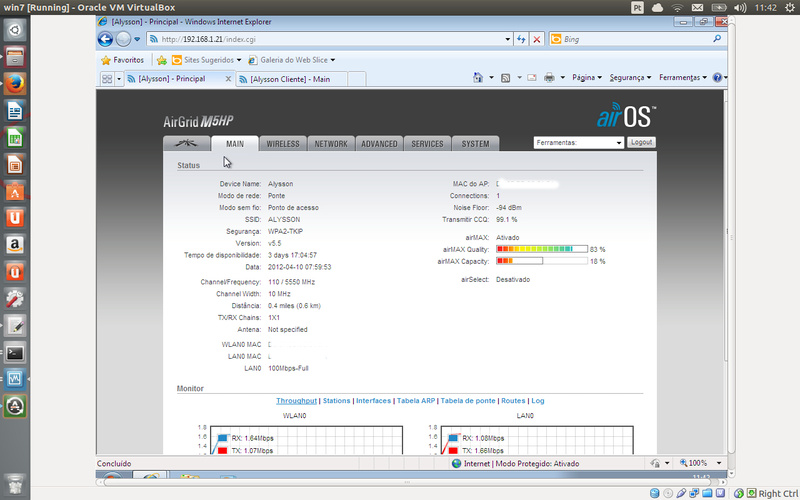
Task: Switch to the SERVICES tab
Action: pyautogui.click(x=427, y=144)
